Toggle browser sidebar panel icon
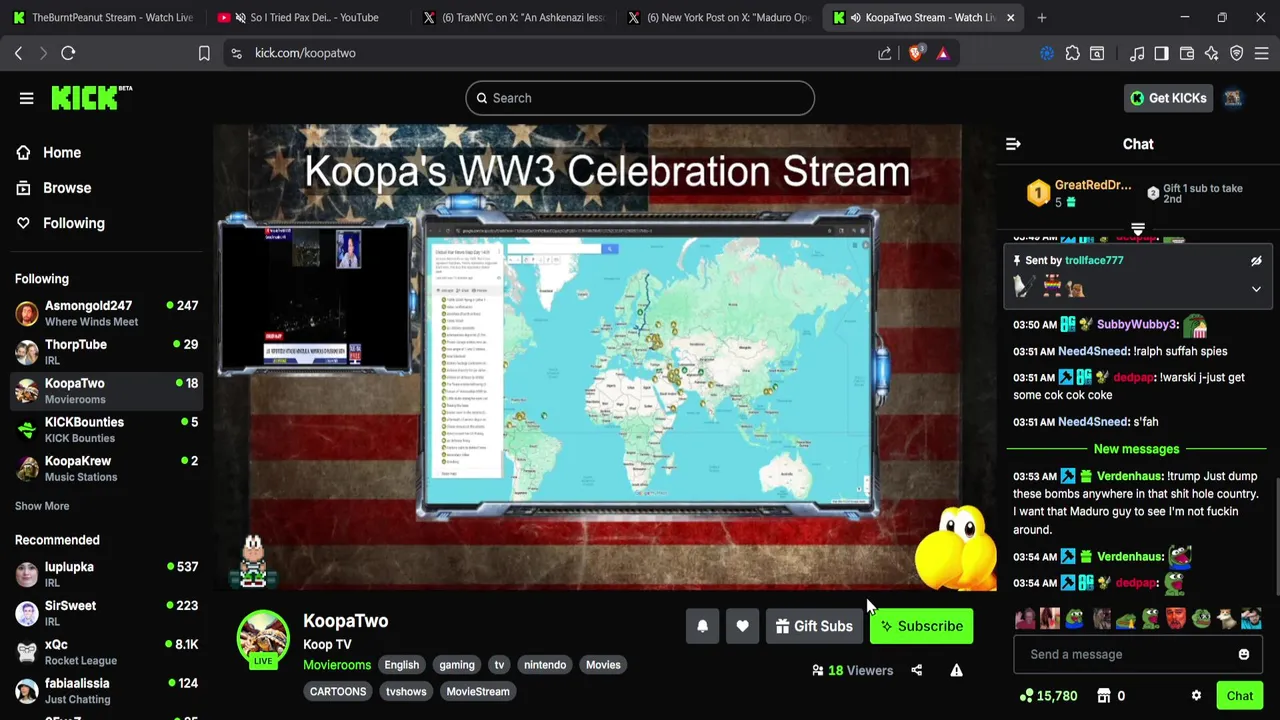Image resolution: width=1280 pixels, height=720 pixels. pos(1161,53)
